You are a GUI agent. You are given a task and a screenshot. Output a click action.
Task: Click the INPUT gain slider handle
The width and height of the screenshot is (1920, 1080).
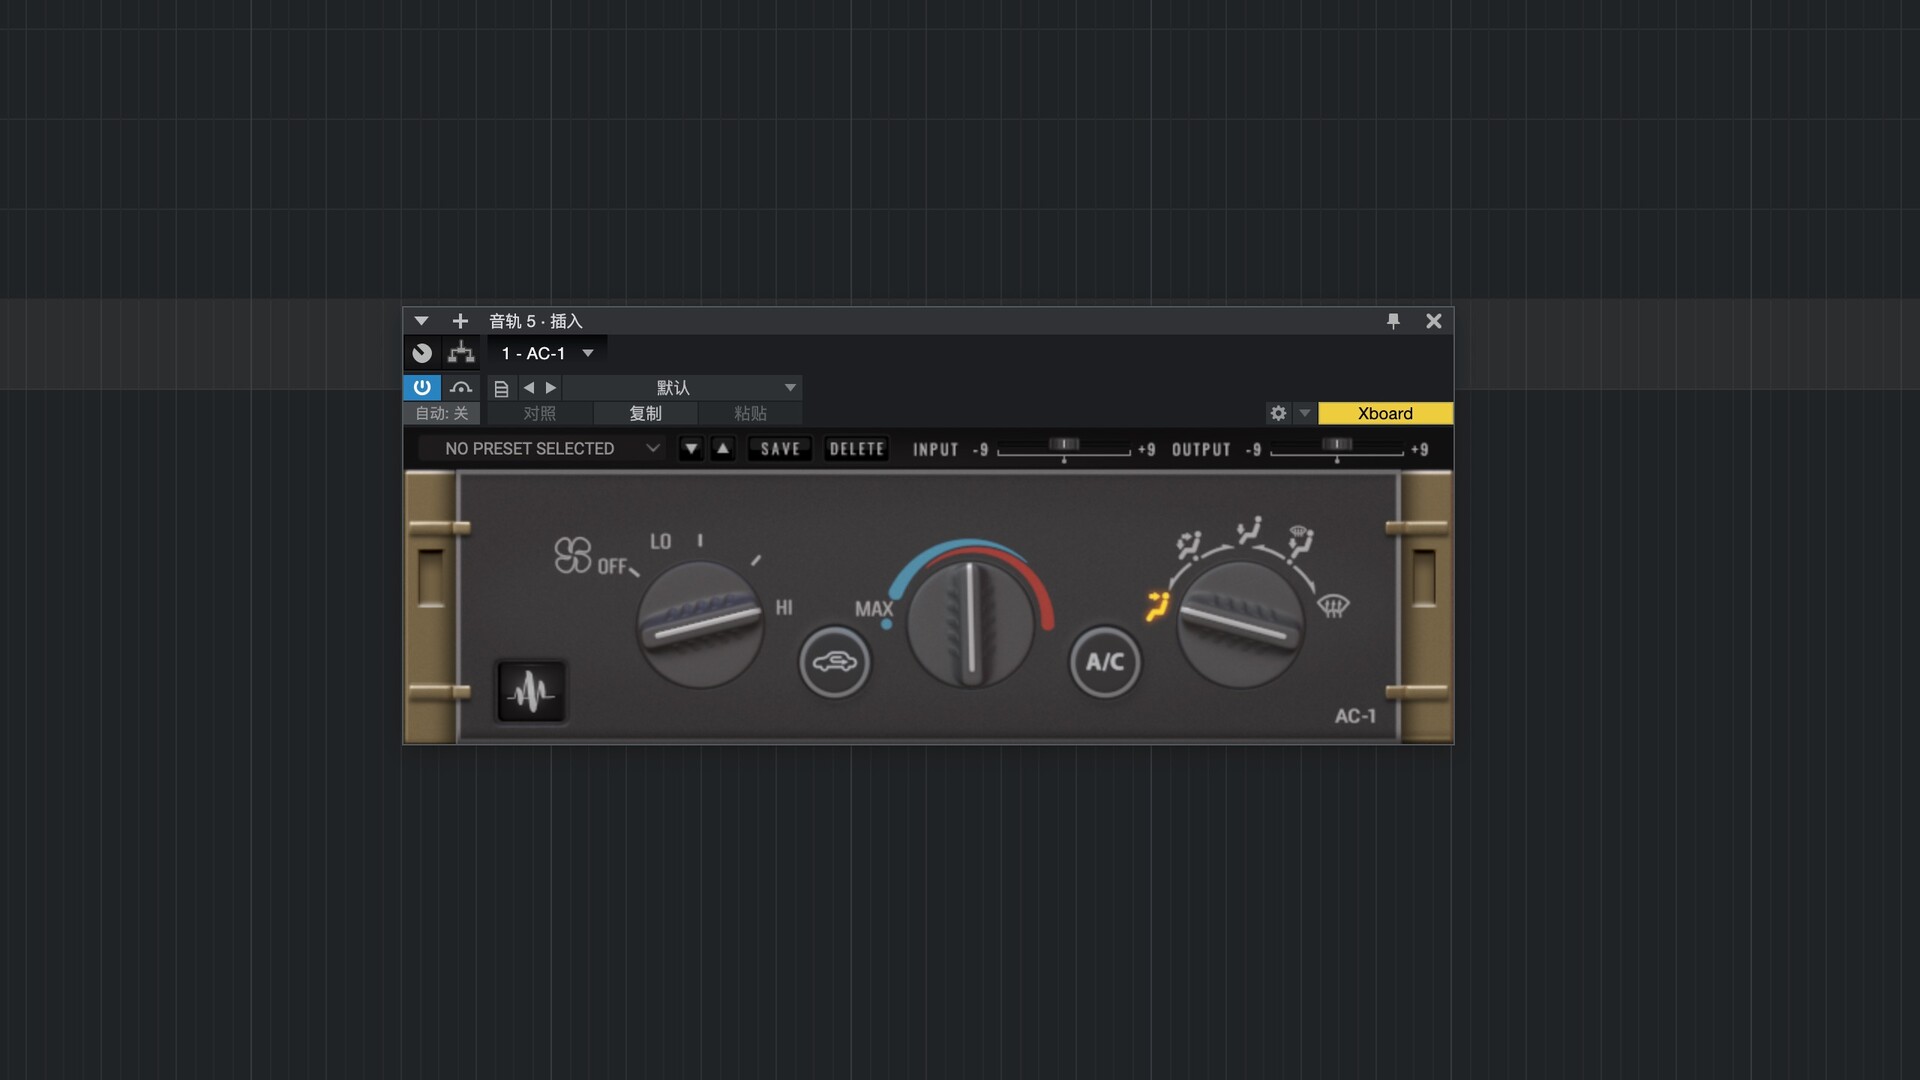pos(1064,444)
